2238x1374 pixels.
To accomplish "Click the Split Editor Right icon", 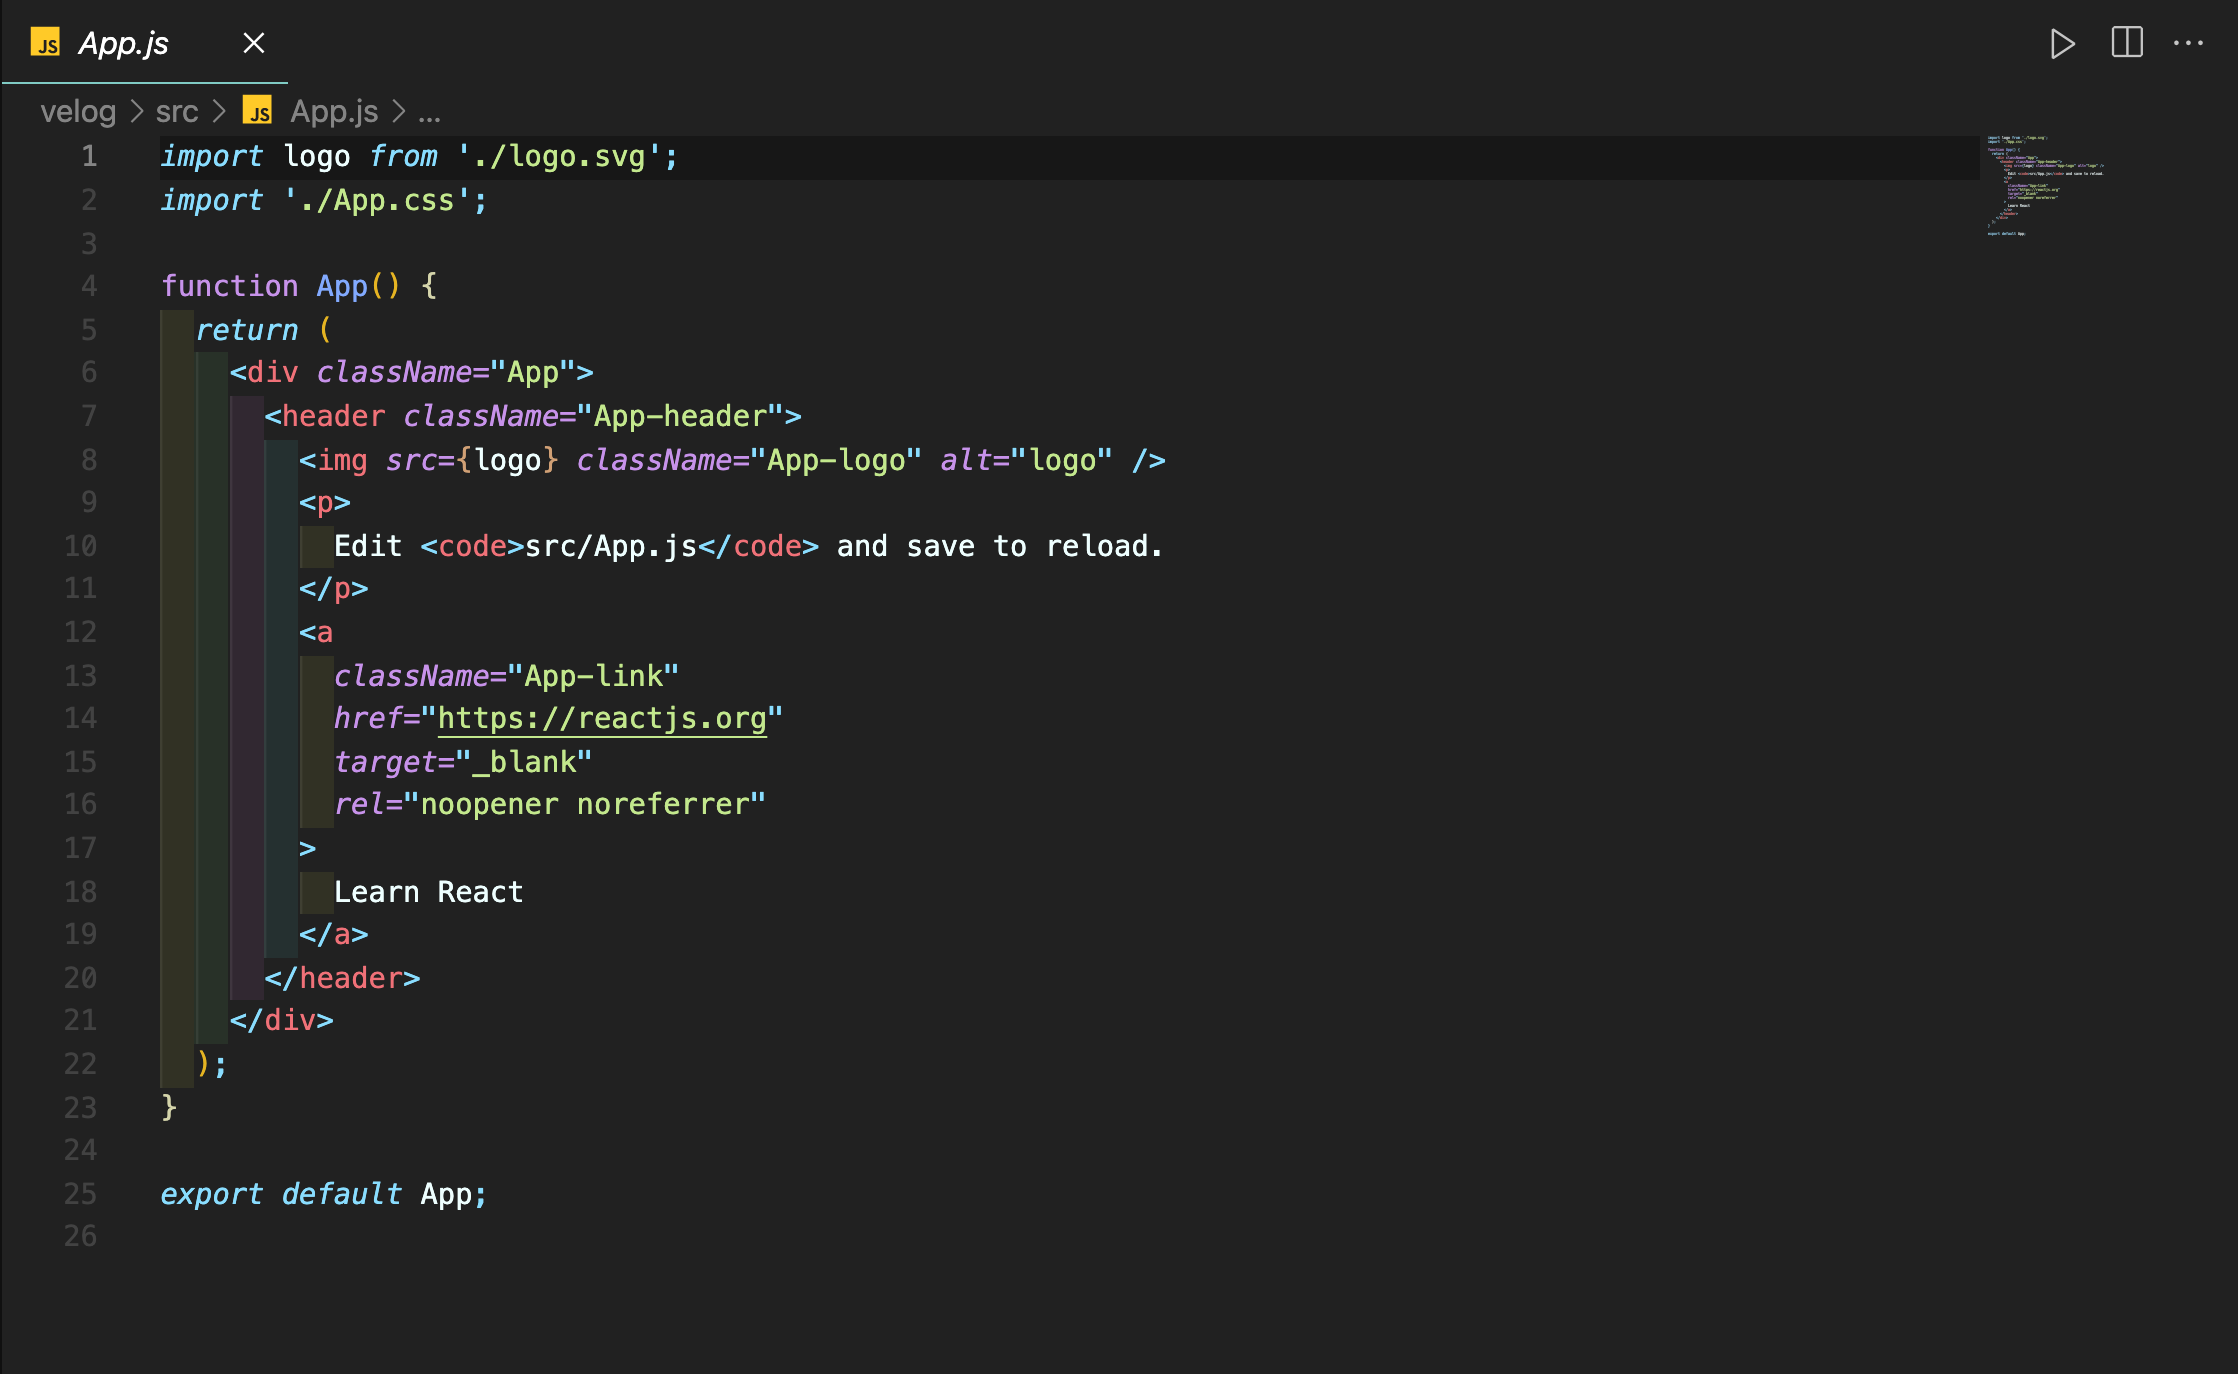I will click(x=2127, y=43).
